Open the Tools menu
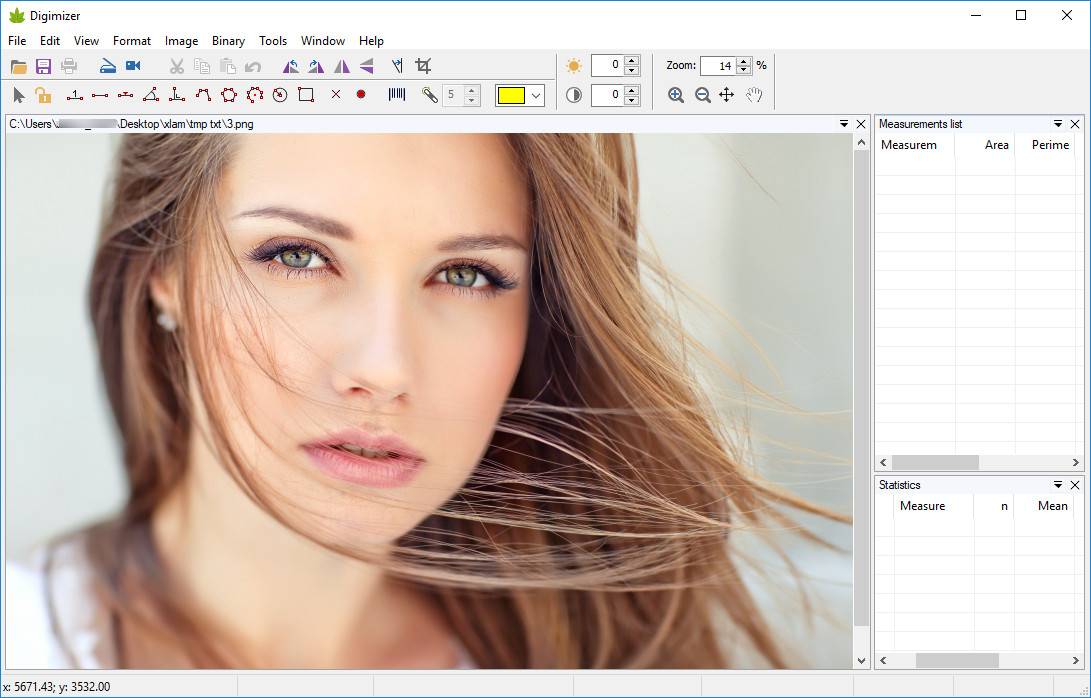The width and height of the screenshot is (1091, 698). coord(273,41)
